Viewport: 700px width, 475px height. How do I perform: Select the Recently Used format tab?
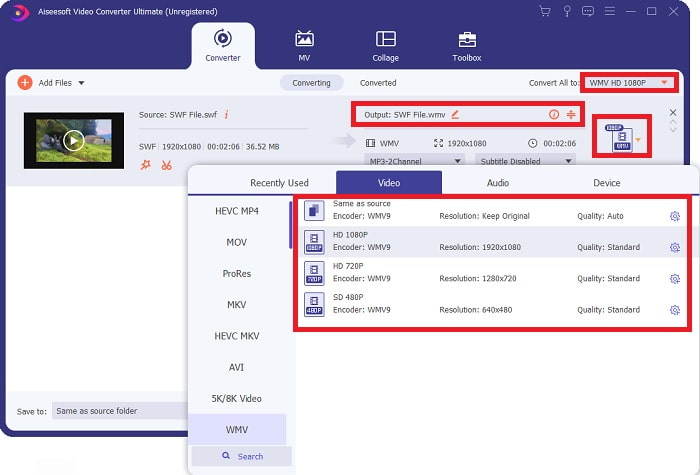point(279,183)
